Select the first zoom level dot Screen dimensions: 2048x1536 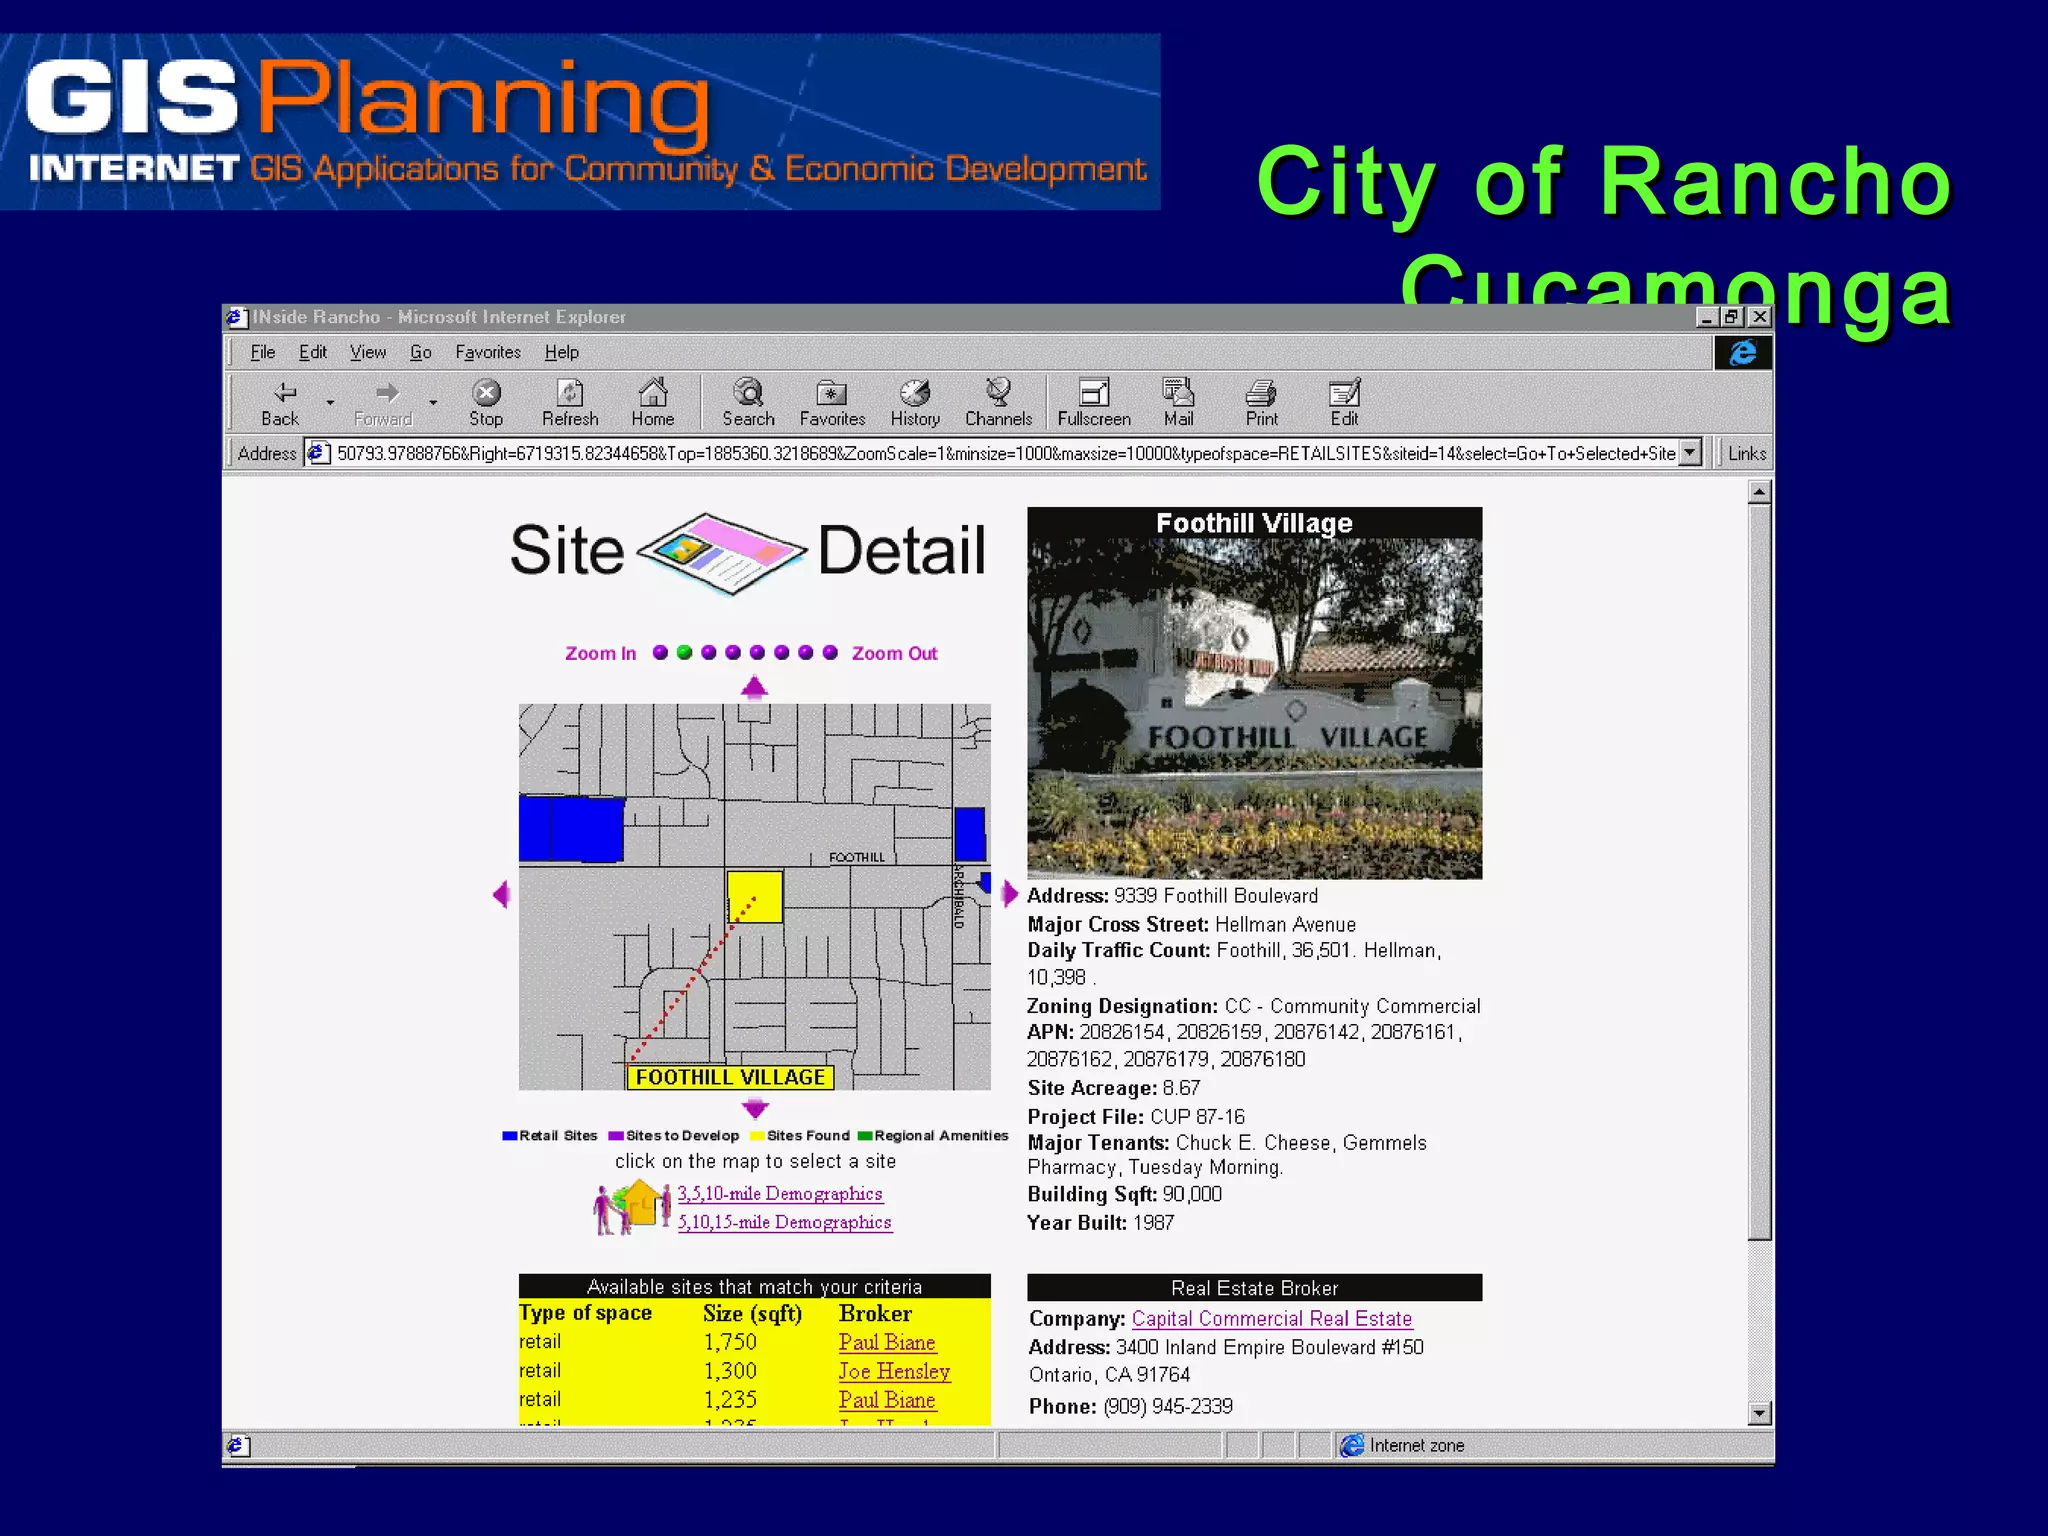(660, 653)
